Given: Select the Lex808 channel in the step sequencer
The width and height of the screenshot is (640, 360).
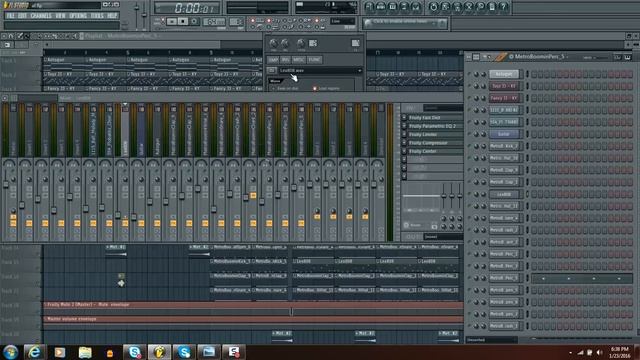Looking at the screenshot, I should (x=504, y=194).
